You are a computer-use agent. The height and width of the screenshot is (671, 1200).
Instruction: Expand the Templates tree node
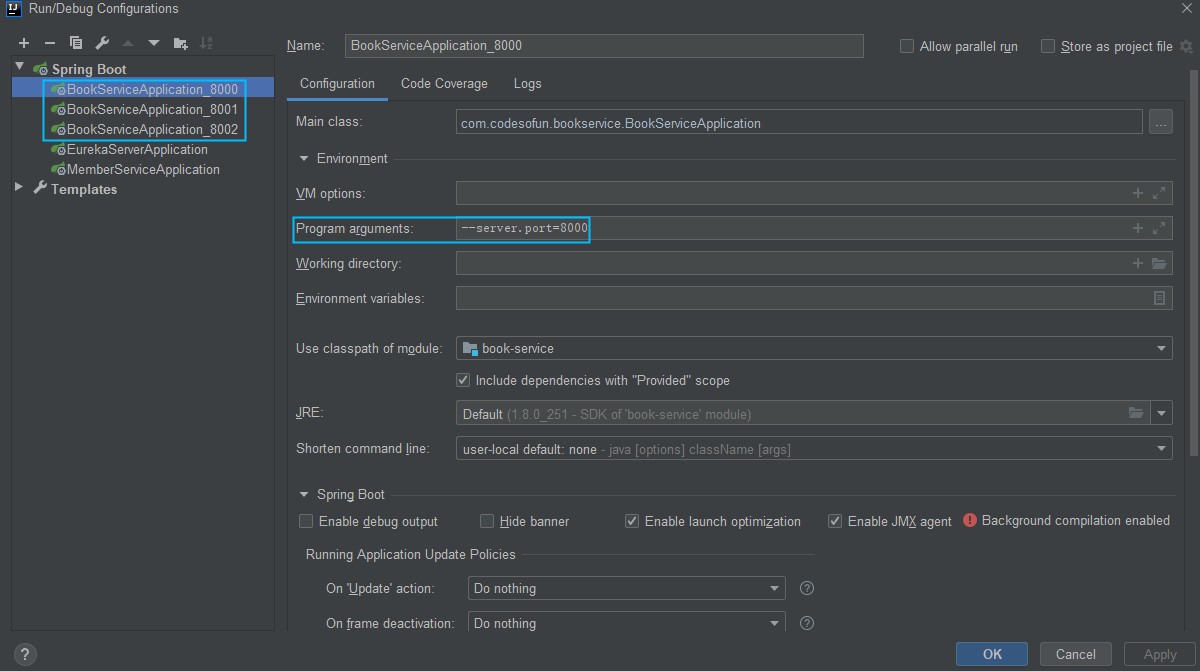point(19,188)
